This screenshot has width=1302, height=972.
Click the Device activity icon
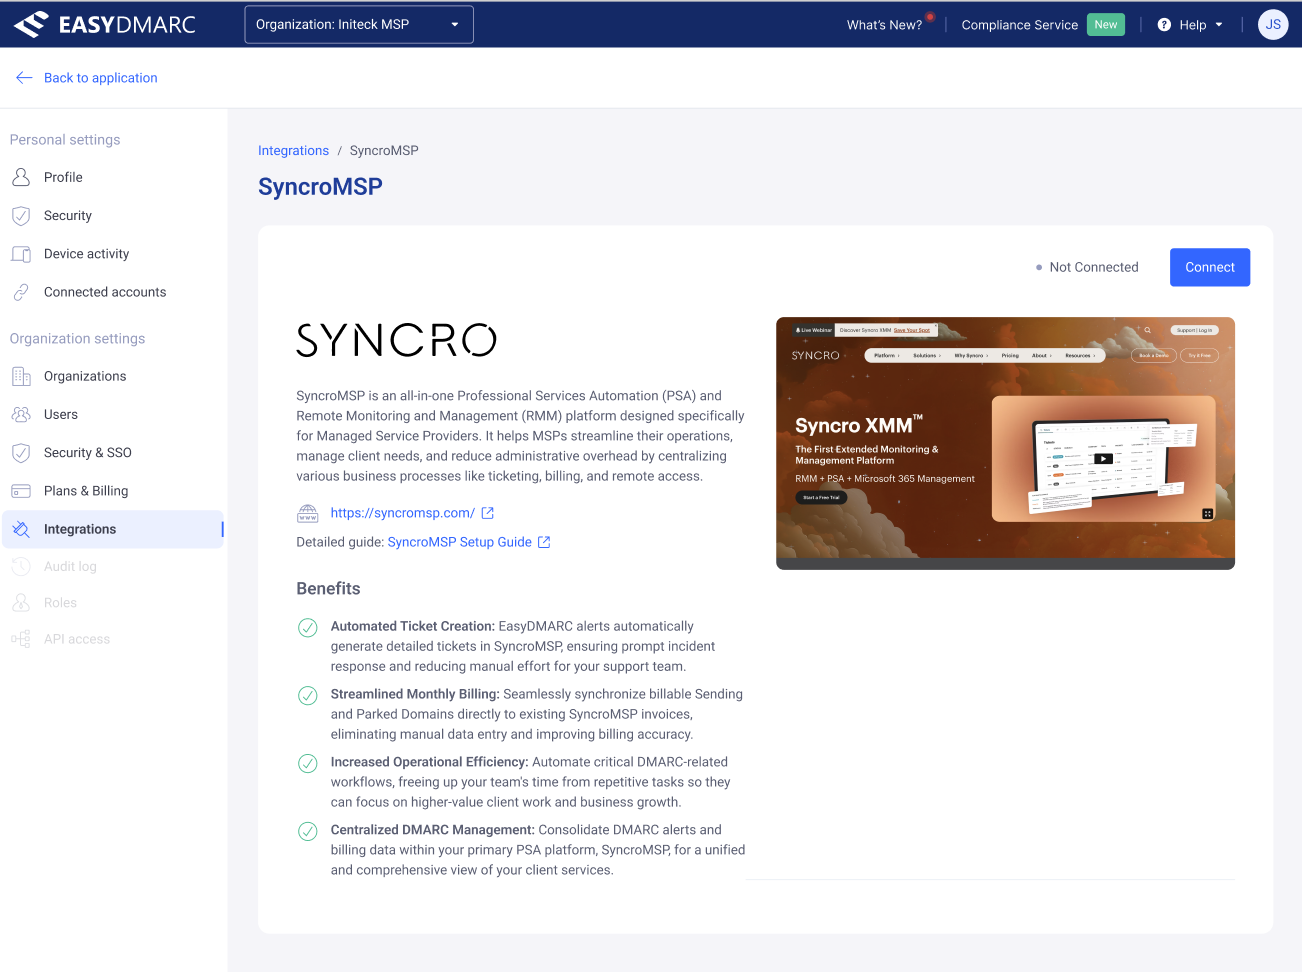[21, 254]
